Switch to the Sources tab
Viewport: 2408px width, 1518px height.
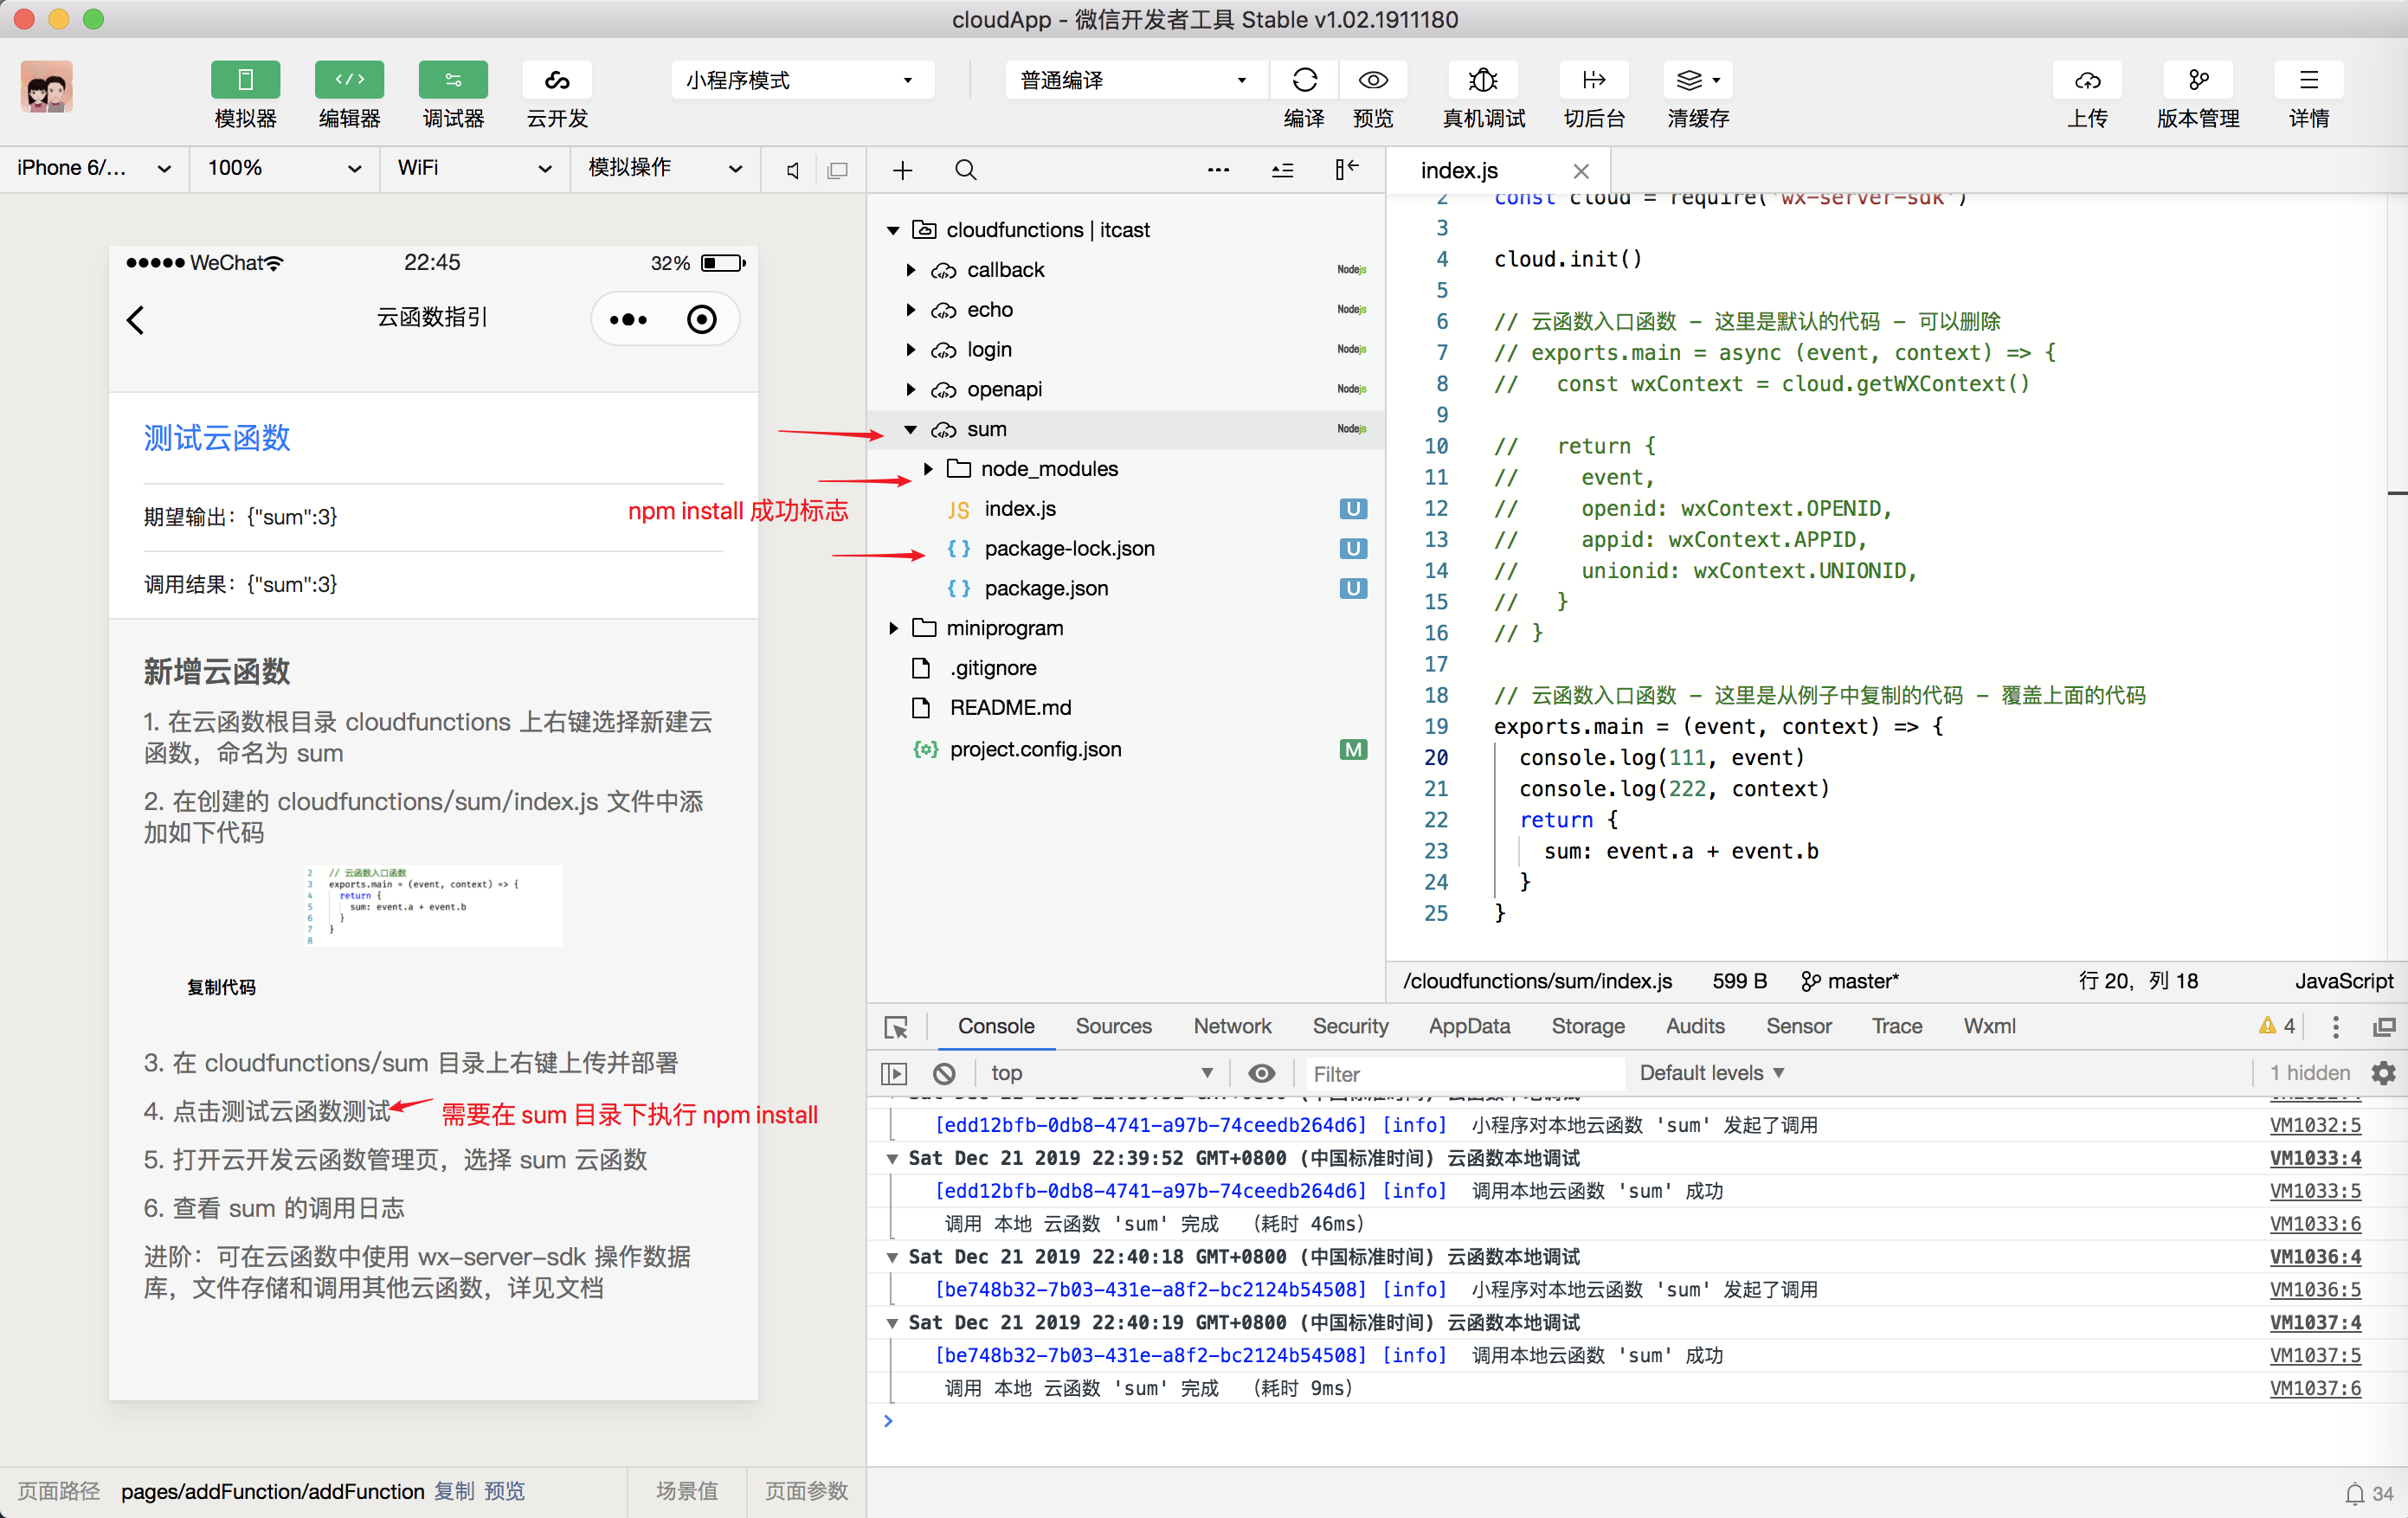tap(1113, 1026)
